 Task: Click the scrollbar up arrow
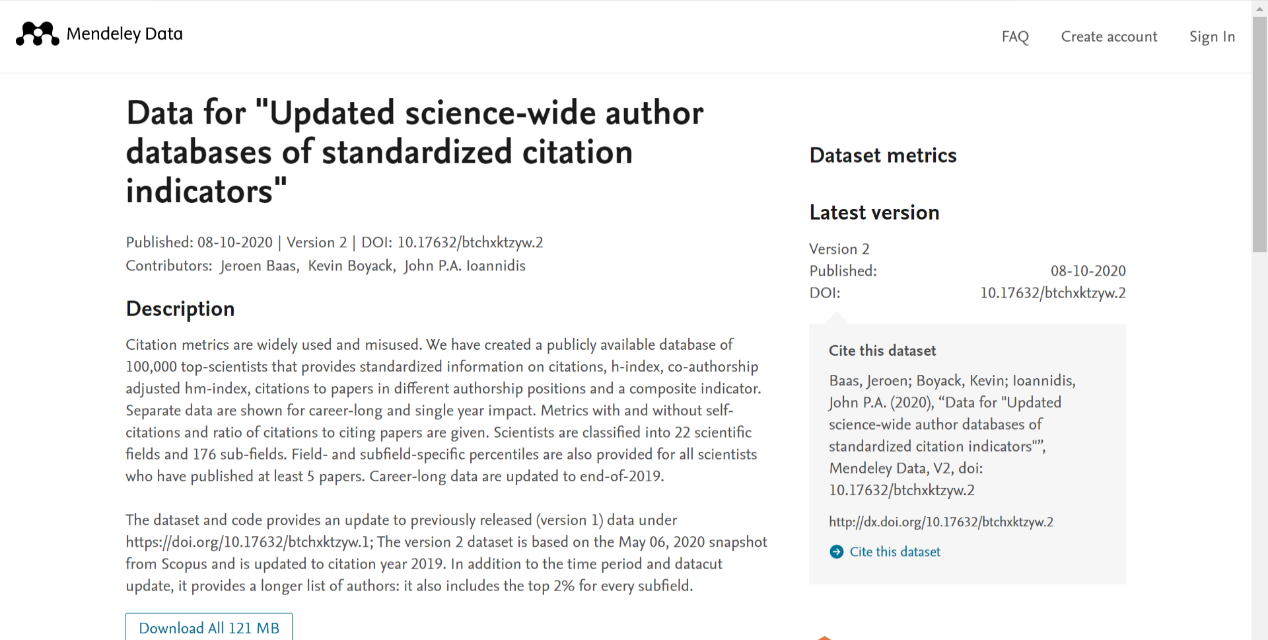(1259, 7)
